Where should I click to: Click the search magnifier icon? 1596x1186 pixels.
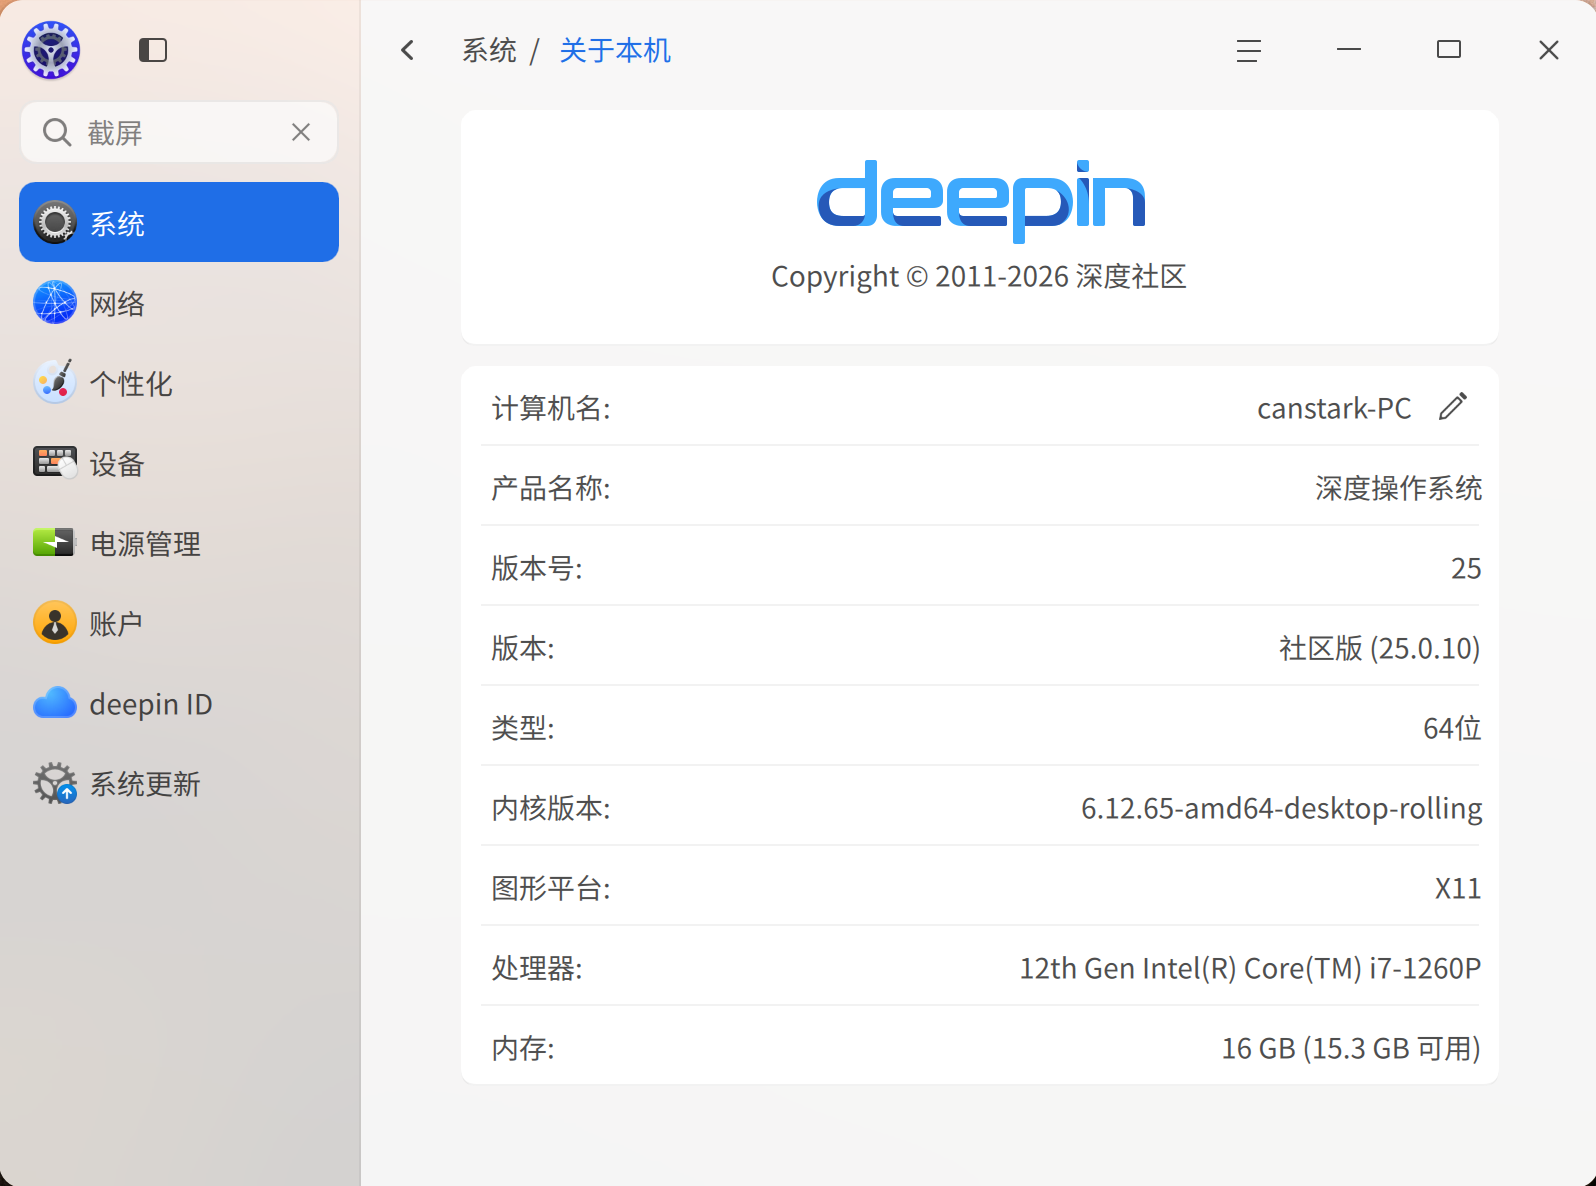click(x=57, y=132)
